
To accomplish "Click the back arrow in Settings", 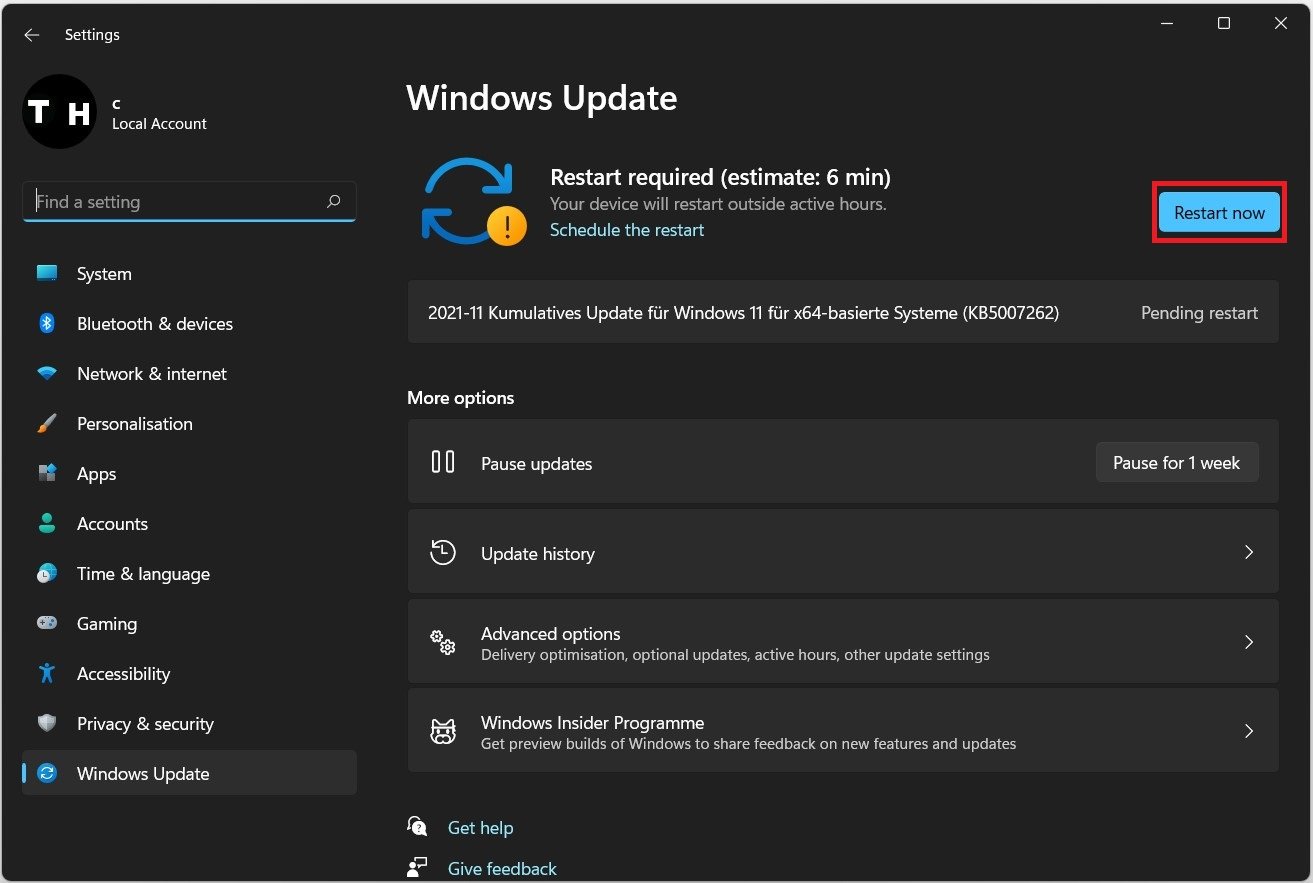I will point(32,35).
